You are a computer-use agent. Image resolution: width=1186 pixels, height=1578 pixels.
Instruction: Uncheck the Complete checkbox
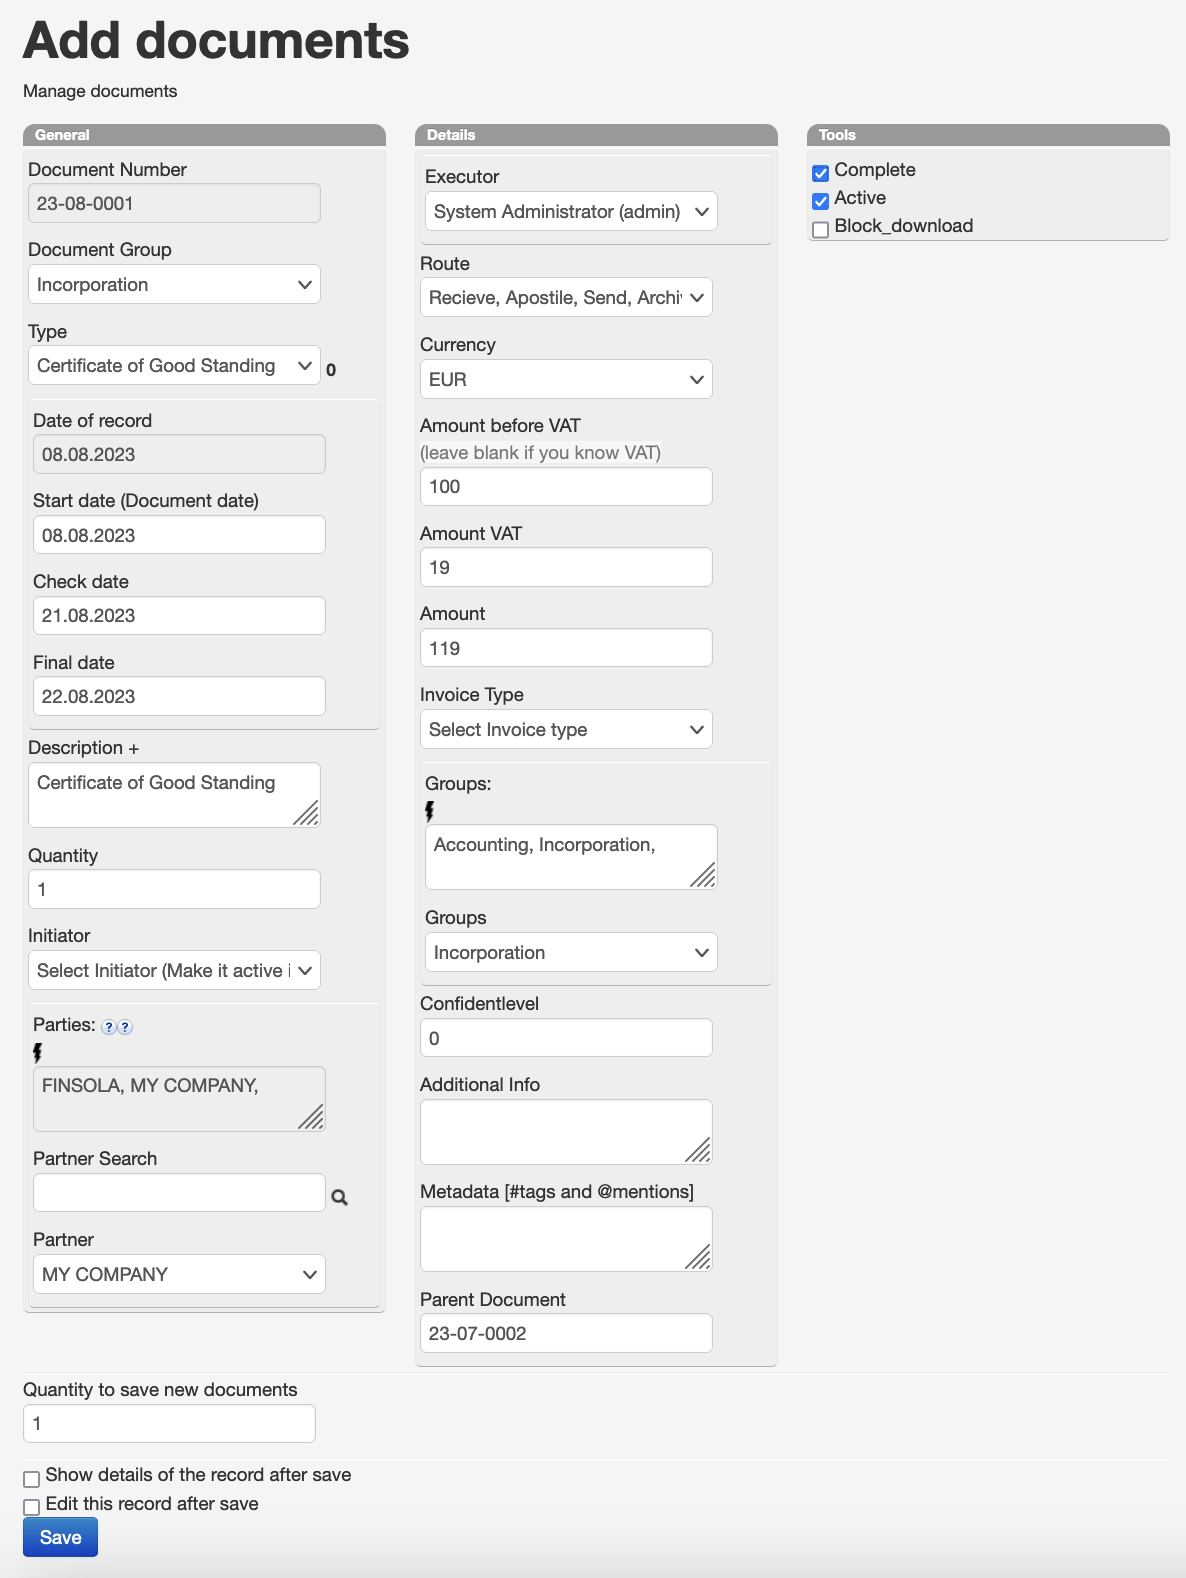[821, 173]
